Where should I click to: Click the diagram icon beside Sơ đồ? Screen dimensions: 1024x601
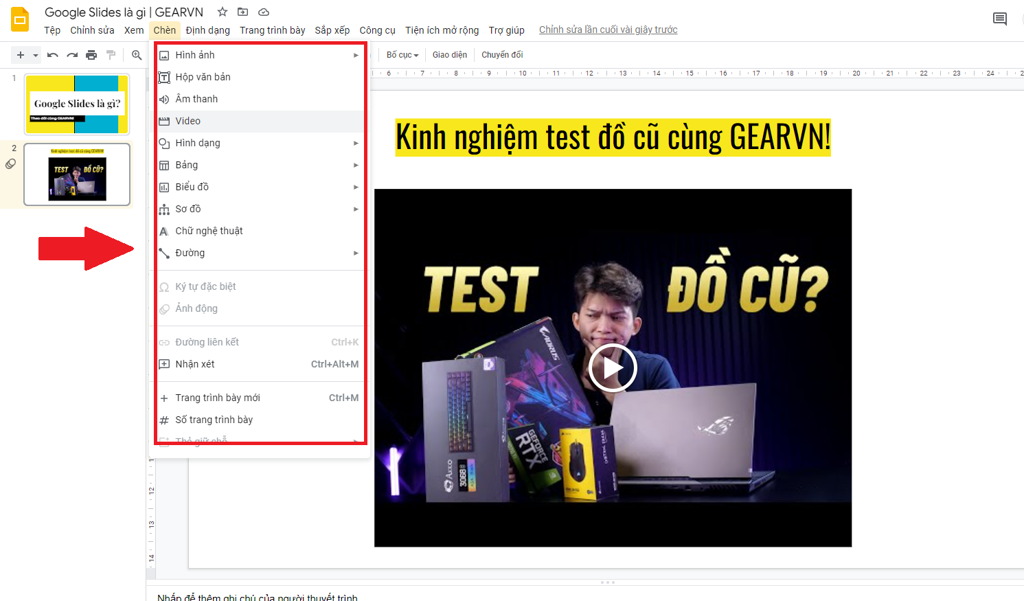(x=164, y=210)
